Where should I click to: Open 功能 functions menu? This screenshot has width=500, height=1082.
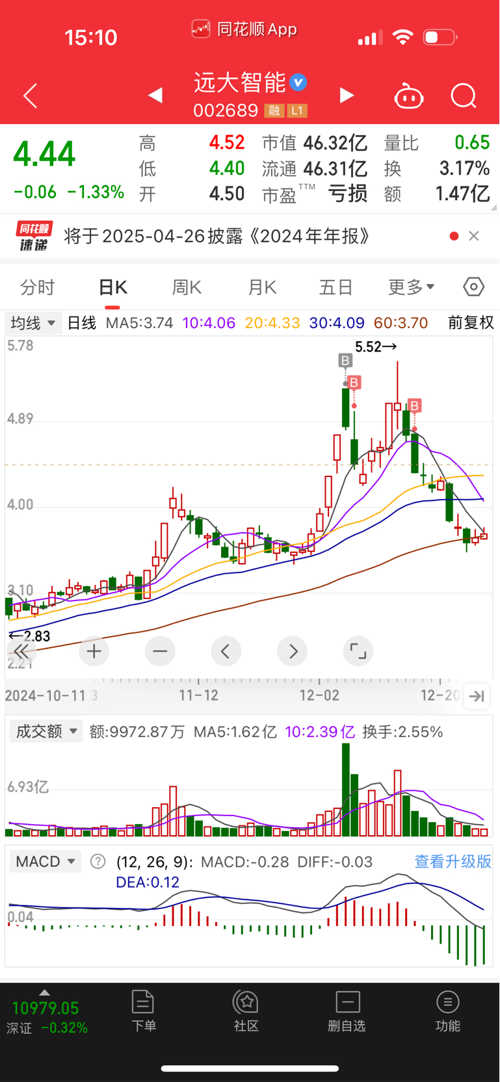(448, 1012)
